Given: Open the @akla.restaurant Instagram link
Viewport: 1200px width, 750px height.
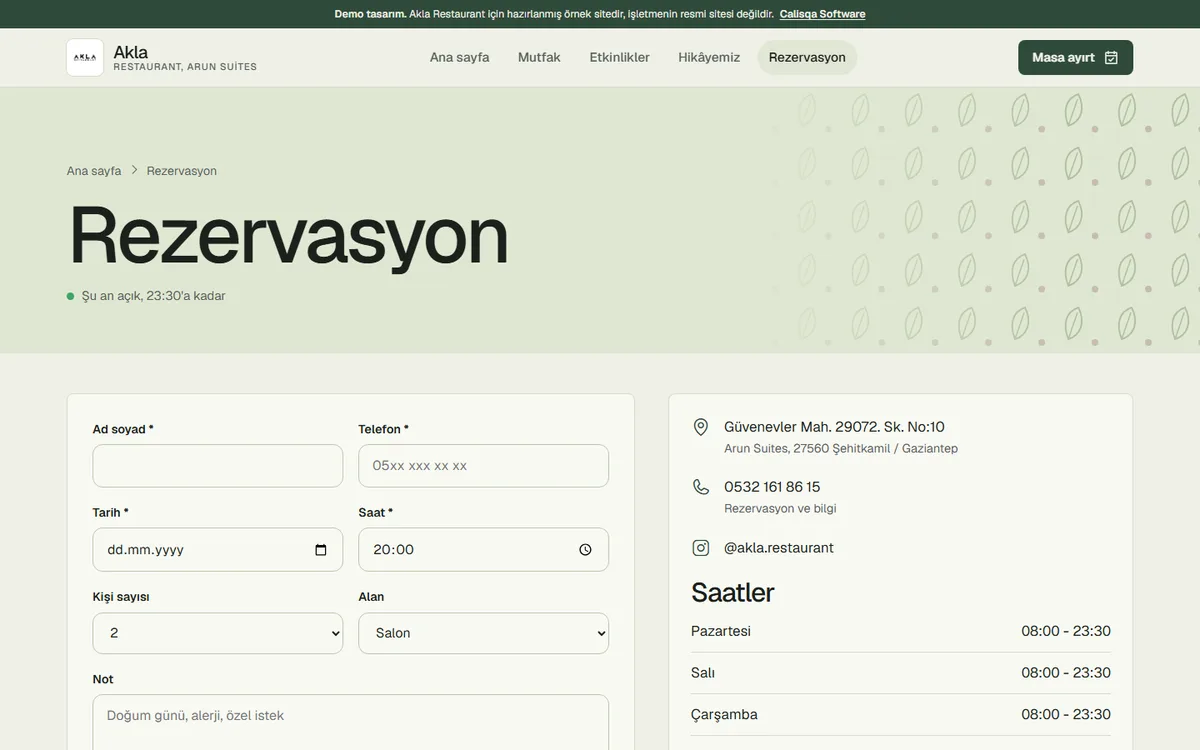Looking at the screenshot, I should (x=779, y=548).
